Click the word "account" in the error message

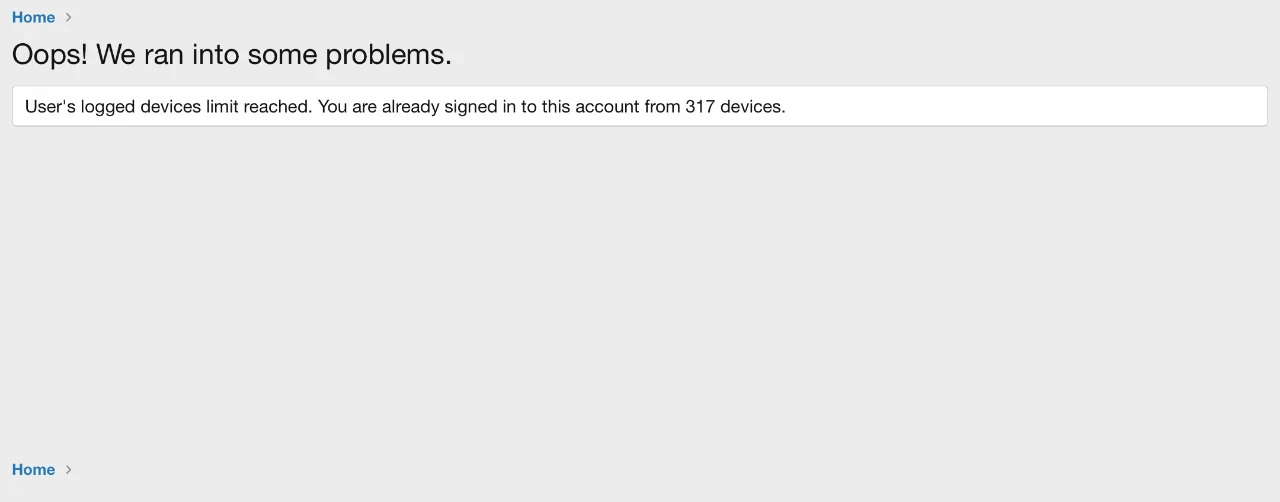[x=607, y=106]
